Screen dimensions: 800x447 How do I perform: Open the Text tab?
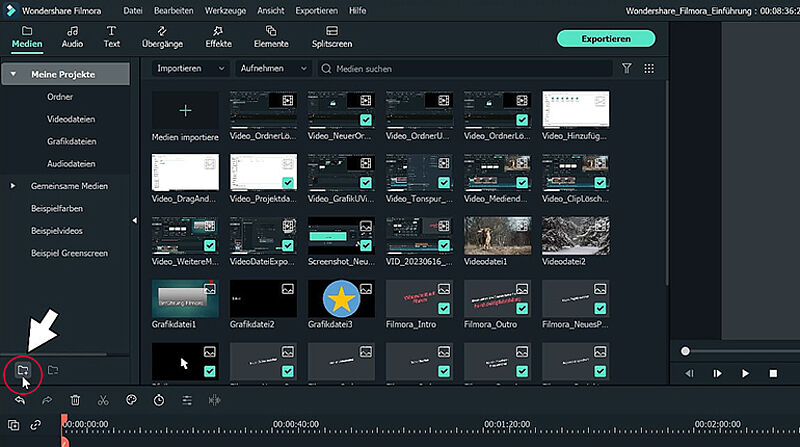coord(112,38)
